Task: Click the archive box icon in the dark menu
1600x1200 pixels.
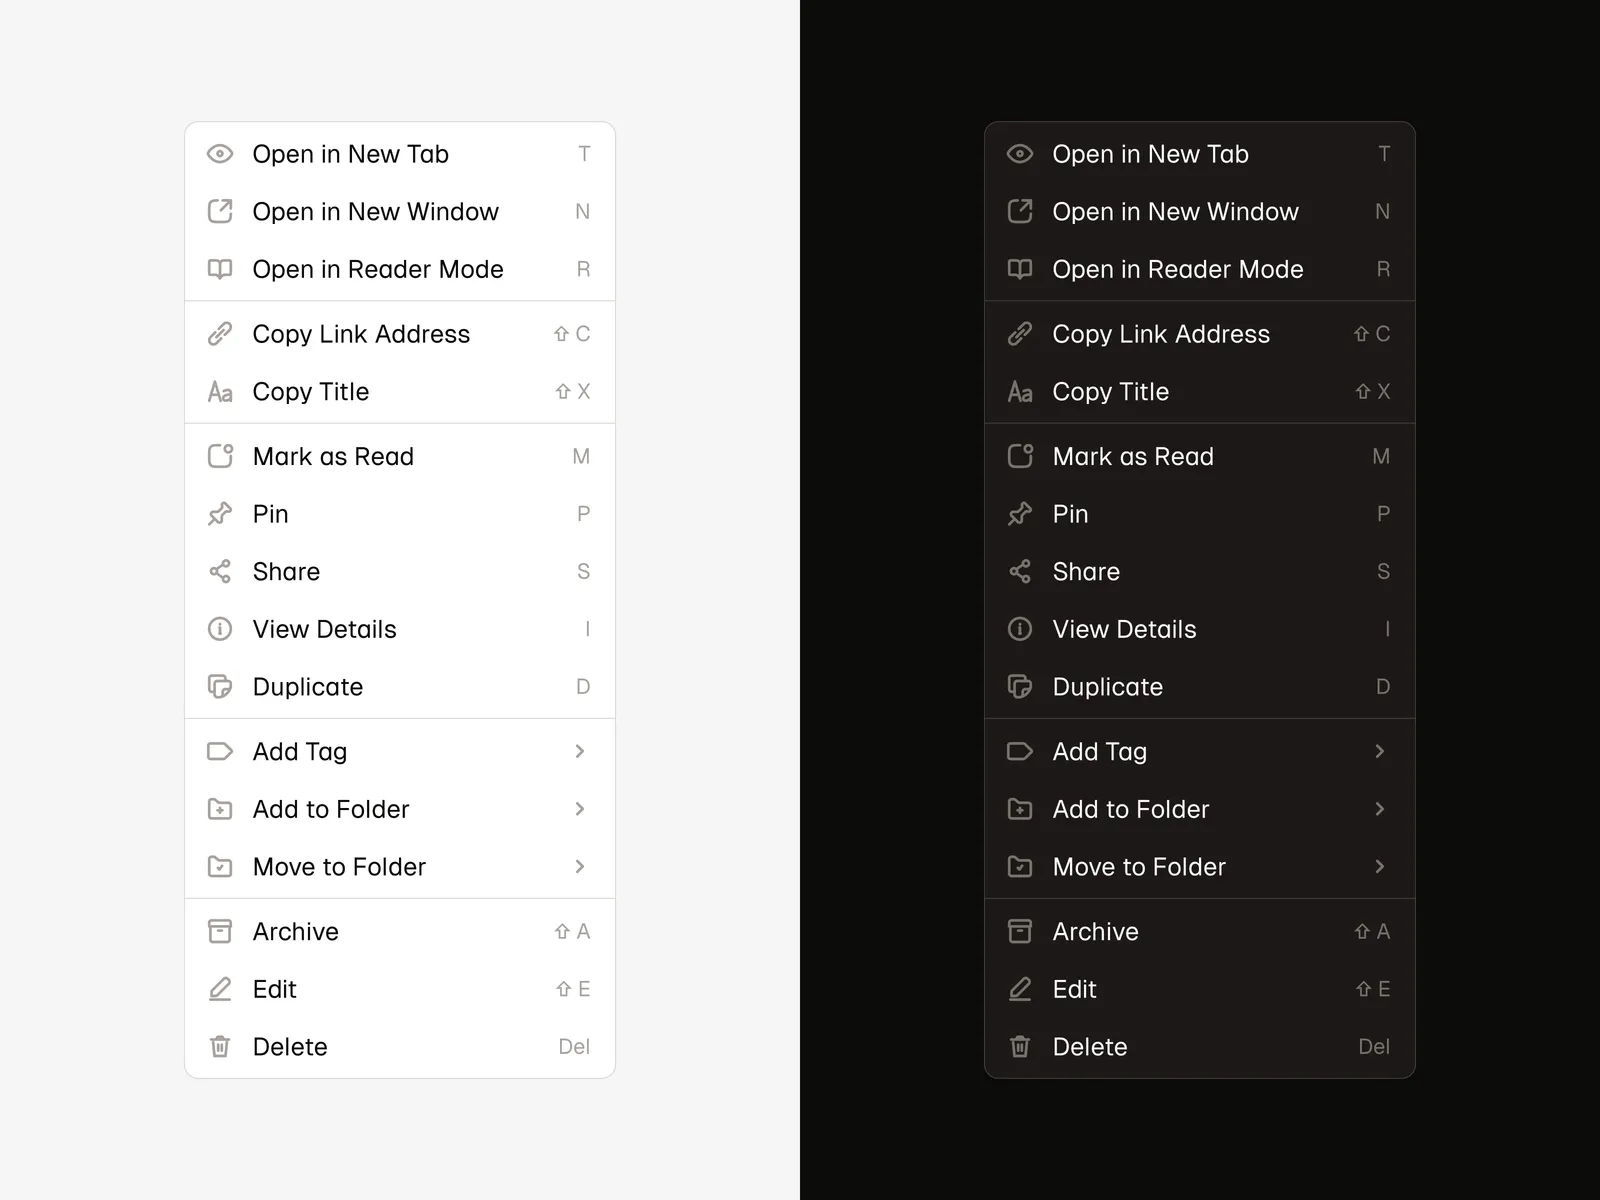Action: pyautogui.click(x=1020, y=932)
